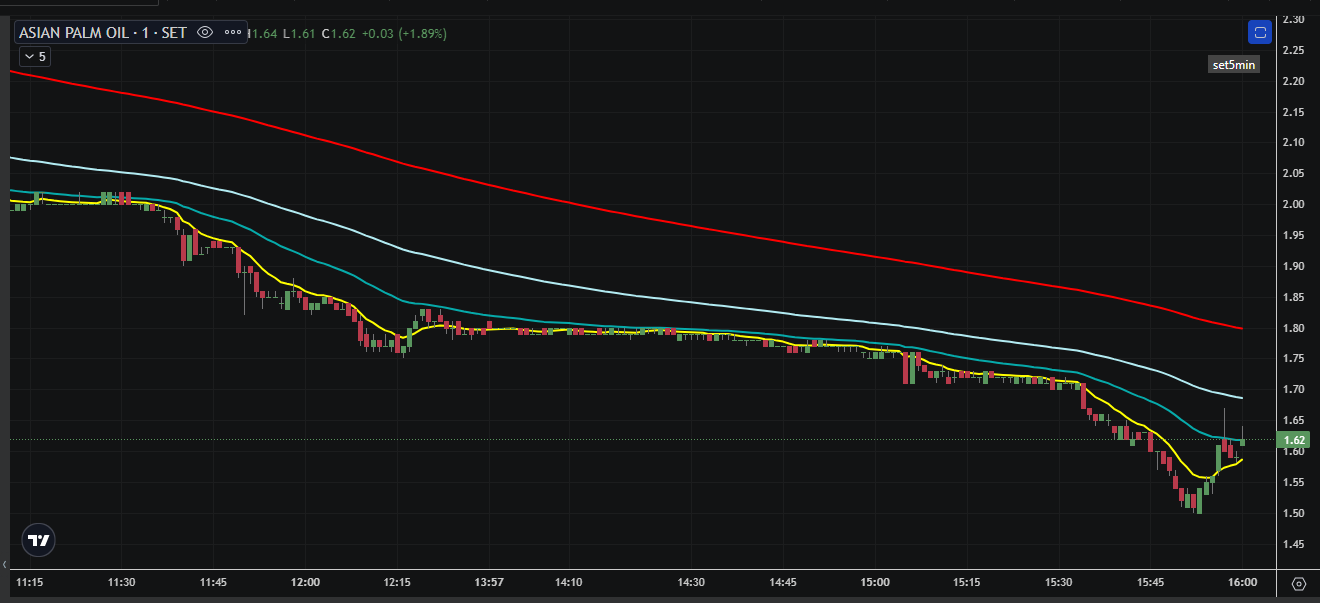Click the 2.15 price axis label
Screen dimensions: 1320x603
1293,112
